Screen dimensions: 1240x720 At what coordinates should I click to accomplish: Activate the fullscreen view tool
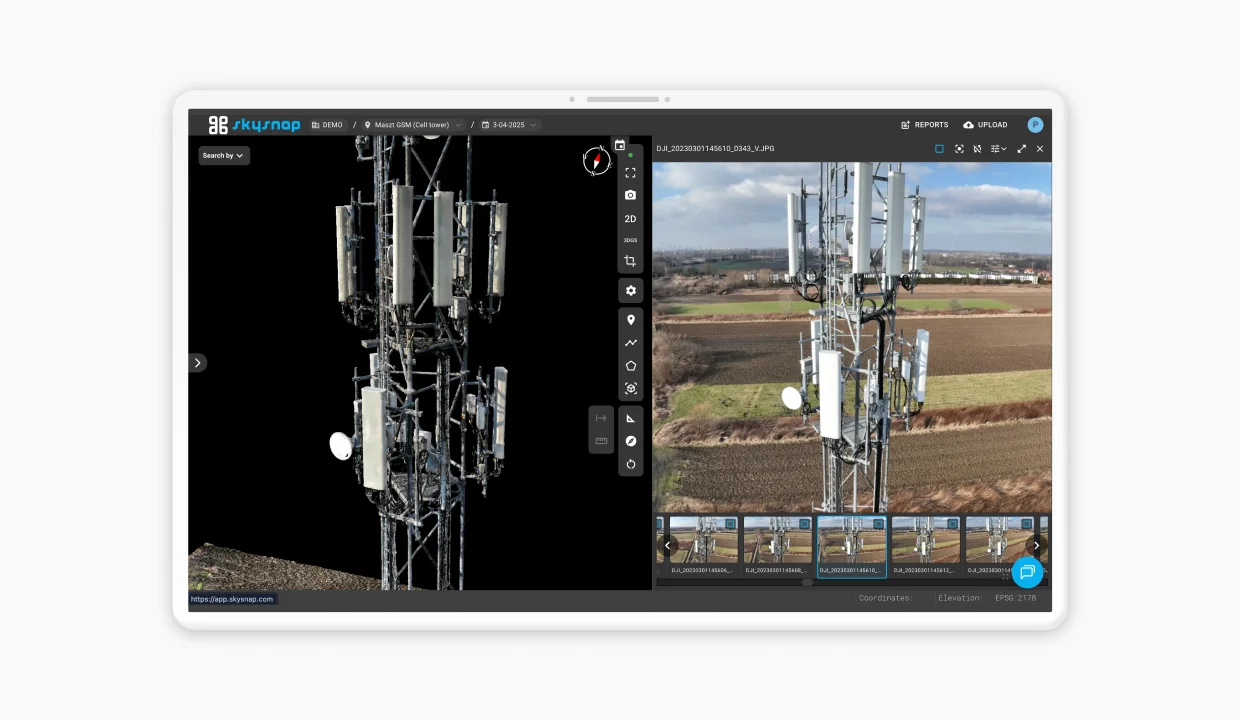pyautogui.click(x=630, y=173)
